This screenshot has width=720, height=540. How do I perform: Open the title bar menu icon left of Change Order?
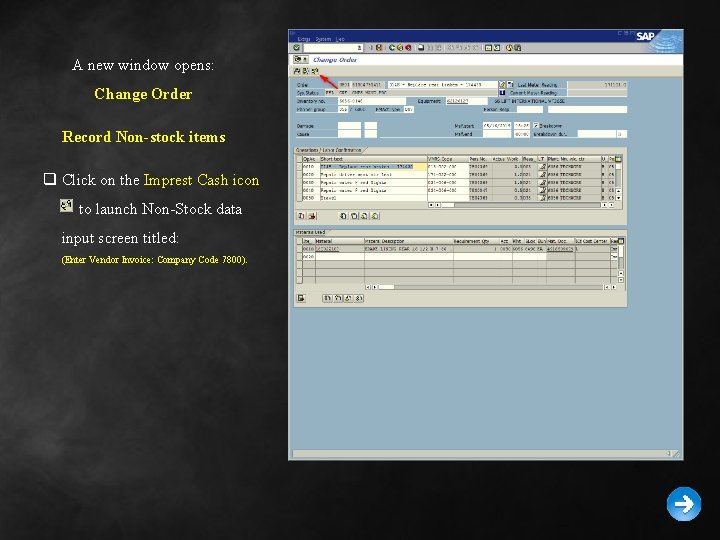[x=300, y=60]
